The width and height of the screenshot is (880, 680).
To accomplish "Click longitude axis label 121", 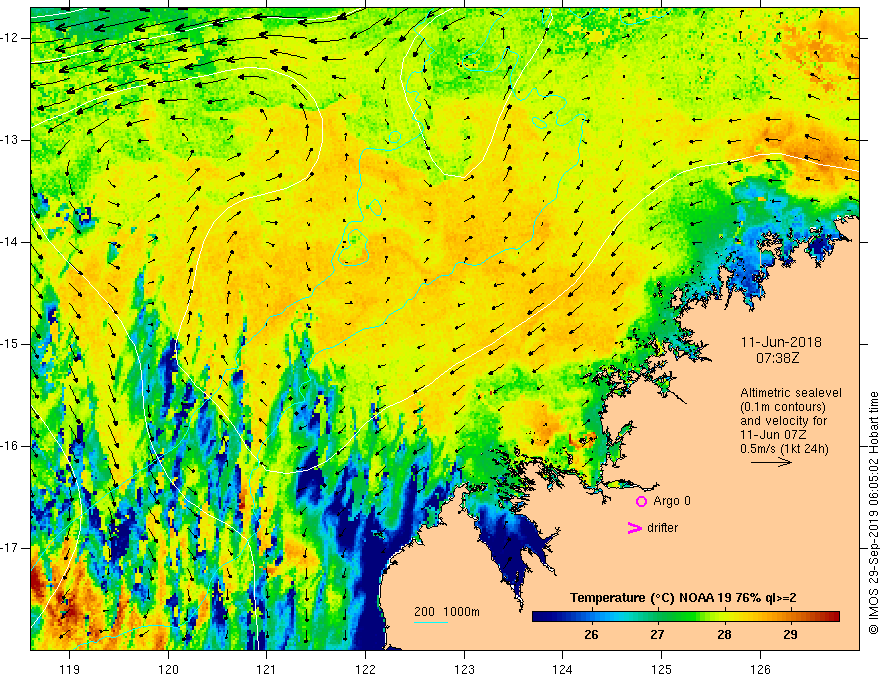I will click(267, 669).
